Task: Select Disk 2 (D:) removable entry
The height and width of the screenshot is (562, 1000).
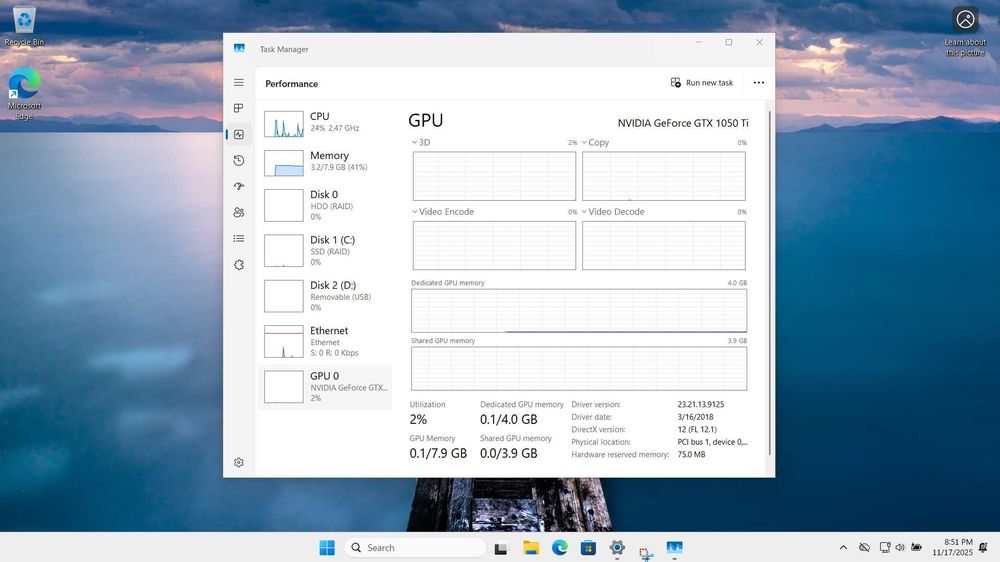Action: coord(325,295)
